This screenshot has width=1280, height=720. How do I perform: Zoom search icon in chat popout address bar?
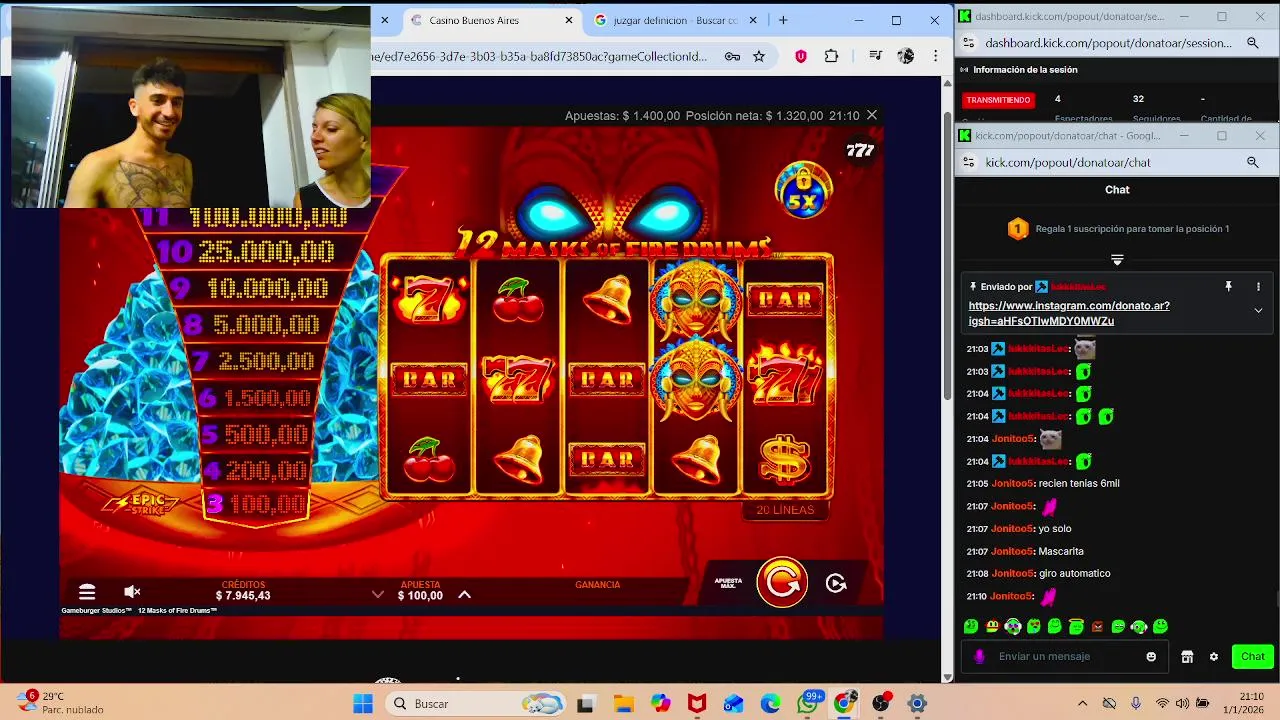click(1252, 162)
